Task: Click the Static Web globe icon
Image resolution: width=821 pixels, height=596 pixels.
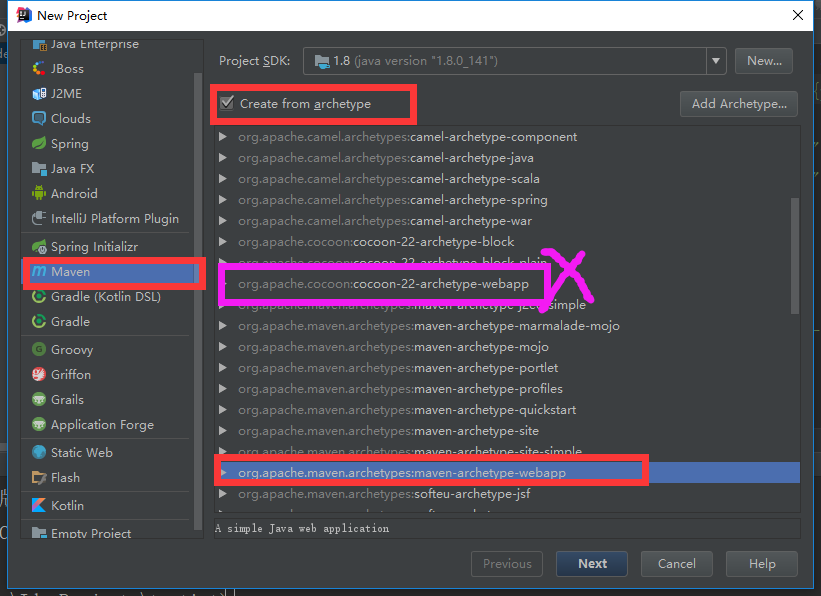Action: tap(39, 452)
